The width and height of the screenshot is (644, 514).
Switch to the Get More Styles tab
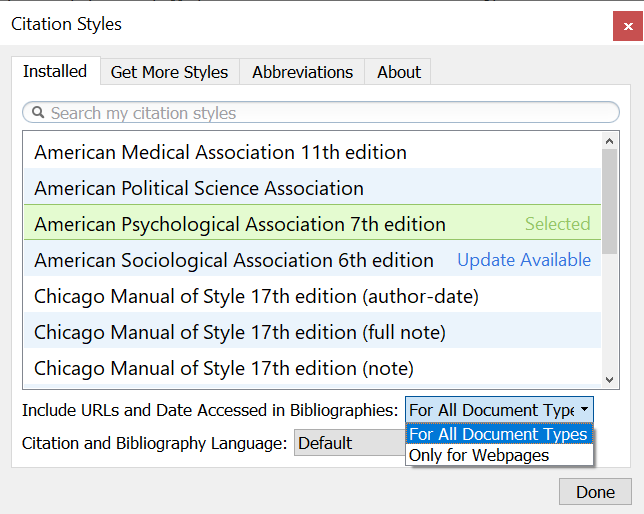[169, 72]
